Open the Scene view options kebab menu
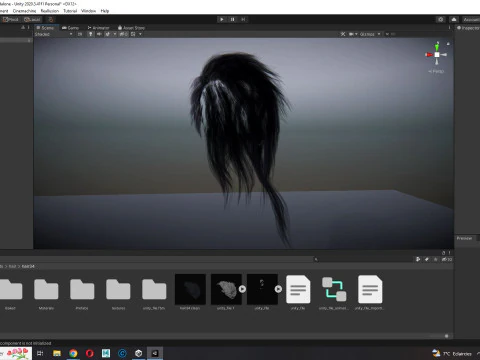Image resolution: width=480 pixels, height=360 pixels. tap(449, 28)
